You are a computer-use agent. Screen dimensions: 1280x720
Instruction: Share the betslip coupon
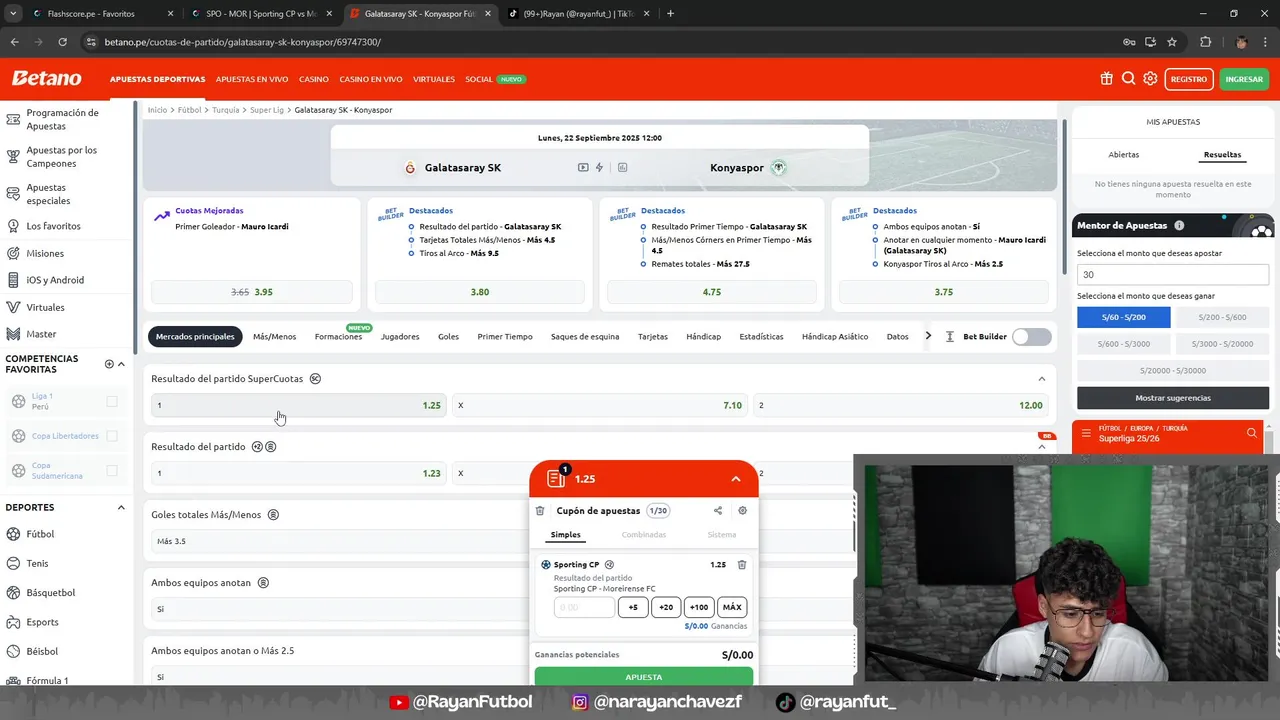click(718, 511)
